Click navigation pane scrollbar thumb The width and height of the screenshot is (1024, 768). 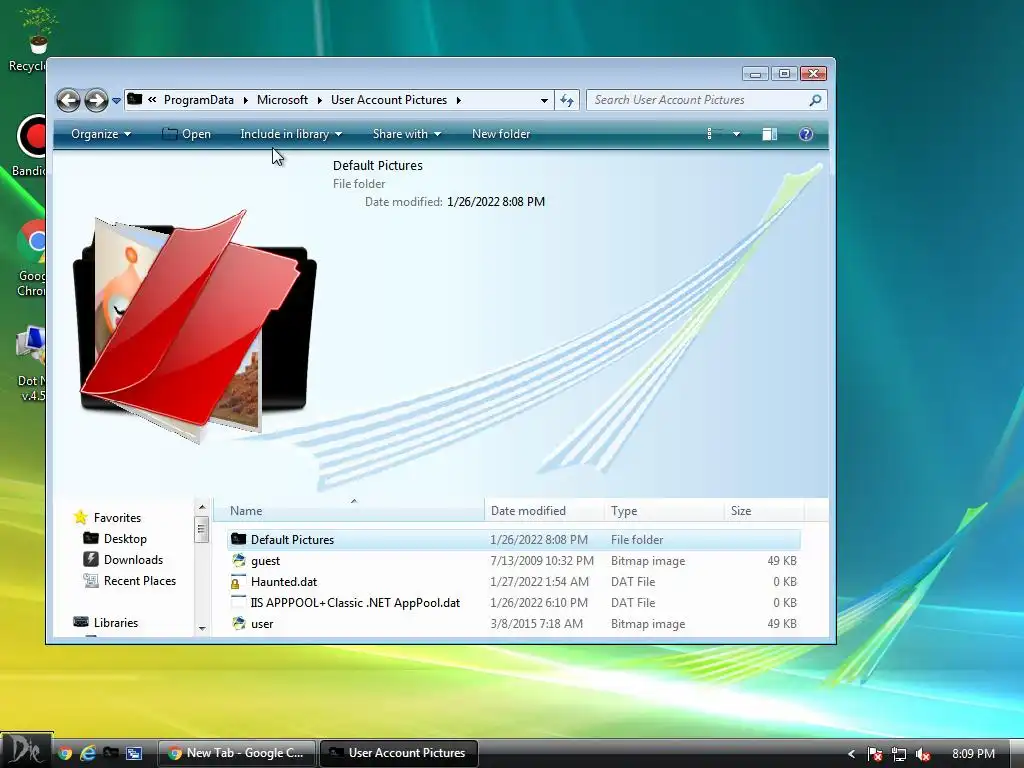coord(202,530)
